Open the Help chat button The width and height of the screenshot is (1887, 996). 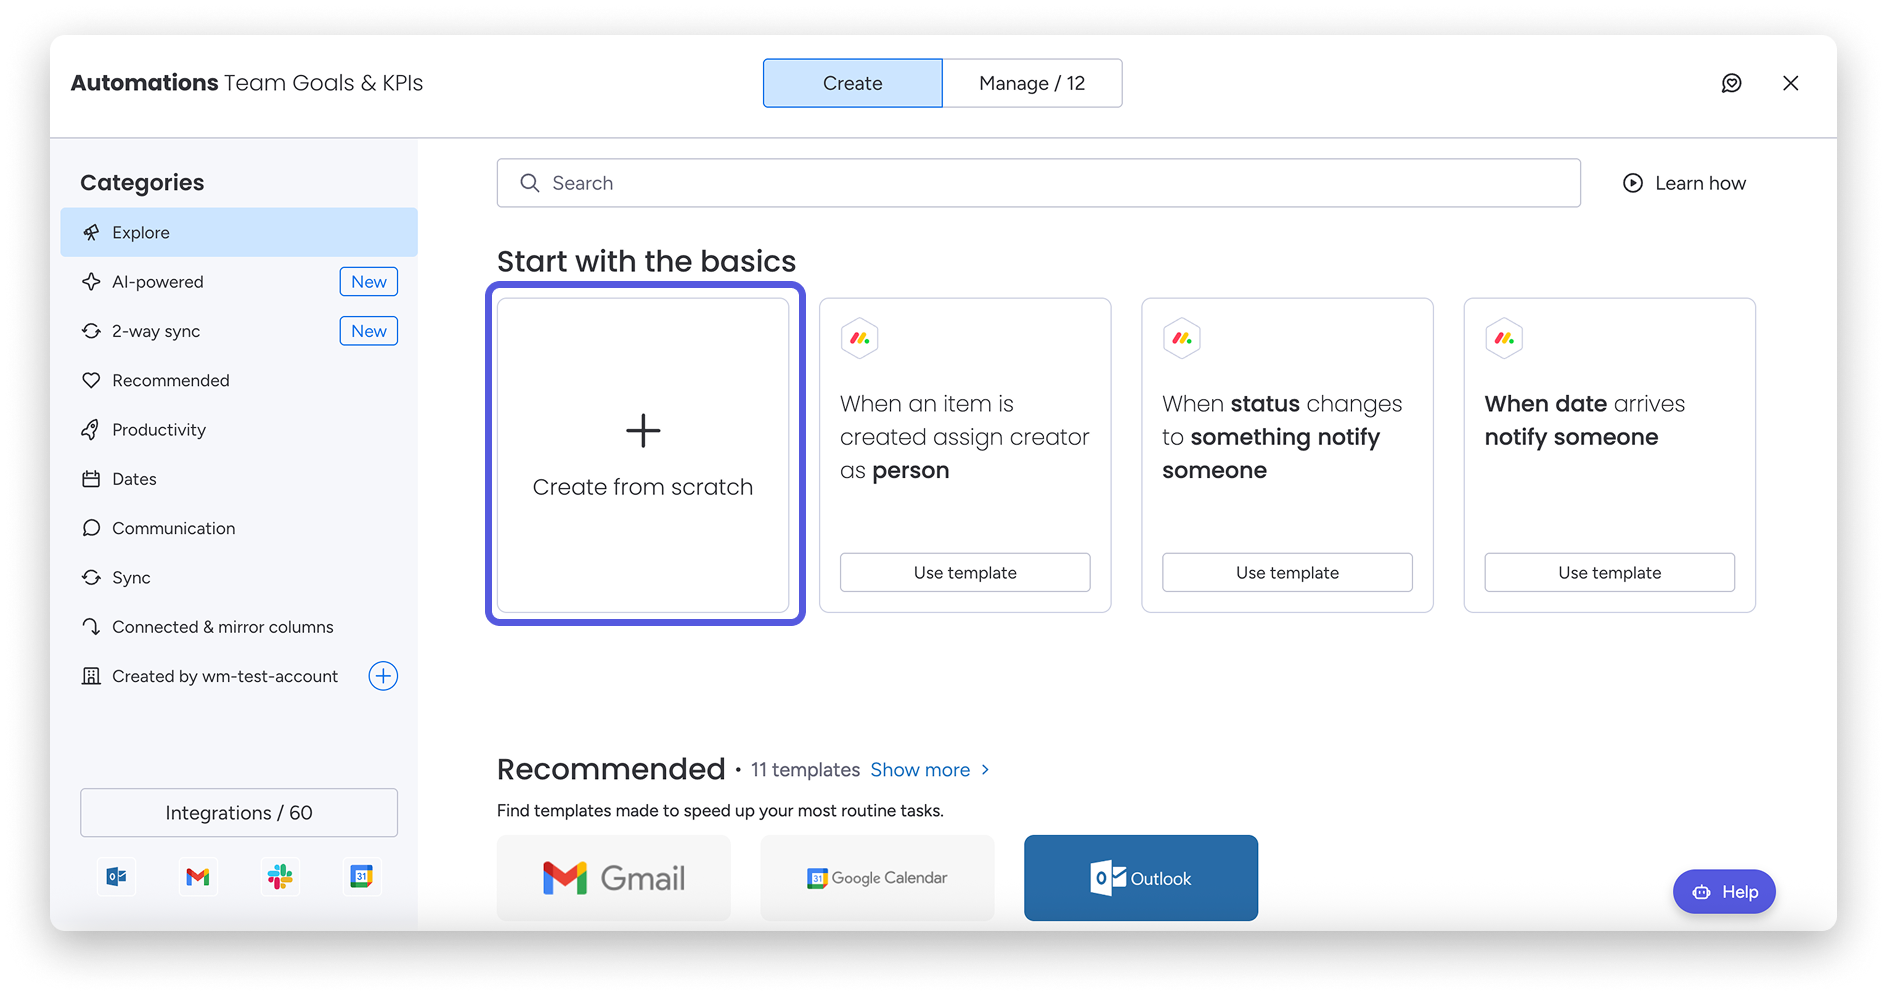(x=1724, y=892)
